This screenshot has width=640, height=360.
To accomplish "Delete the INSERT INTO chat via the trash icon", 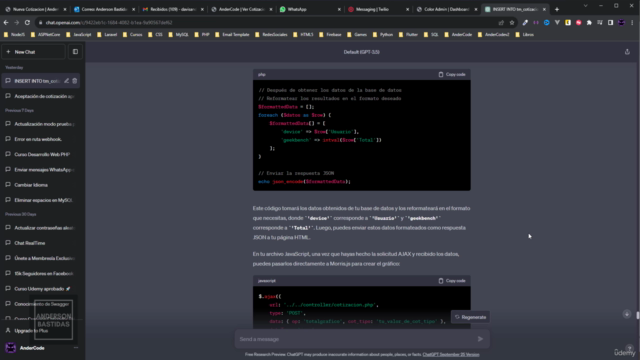I will pyautogui.click(x=75, y=81).
